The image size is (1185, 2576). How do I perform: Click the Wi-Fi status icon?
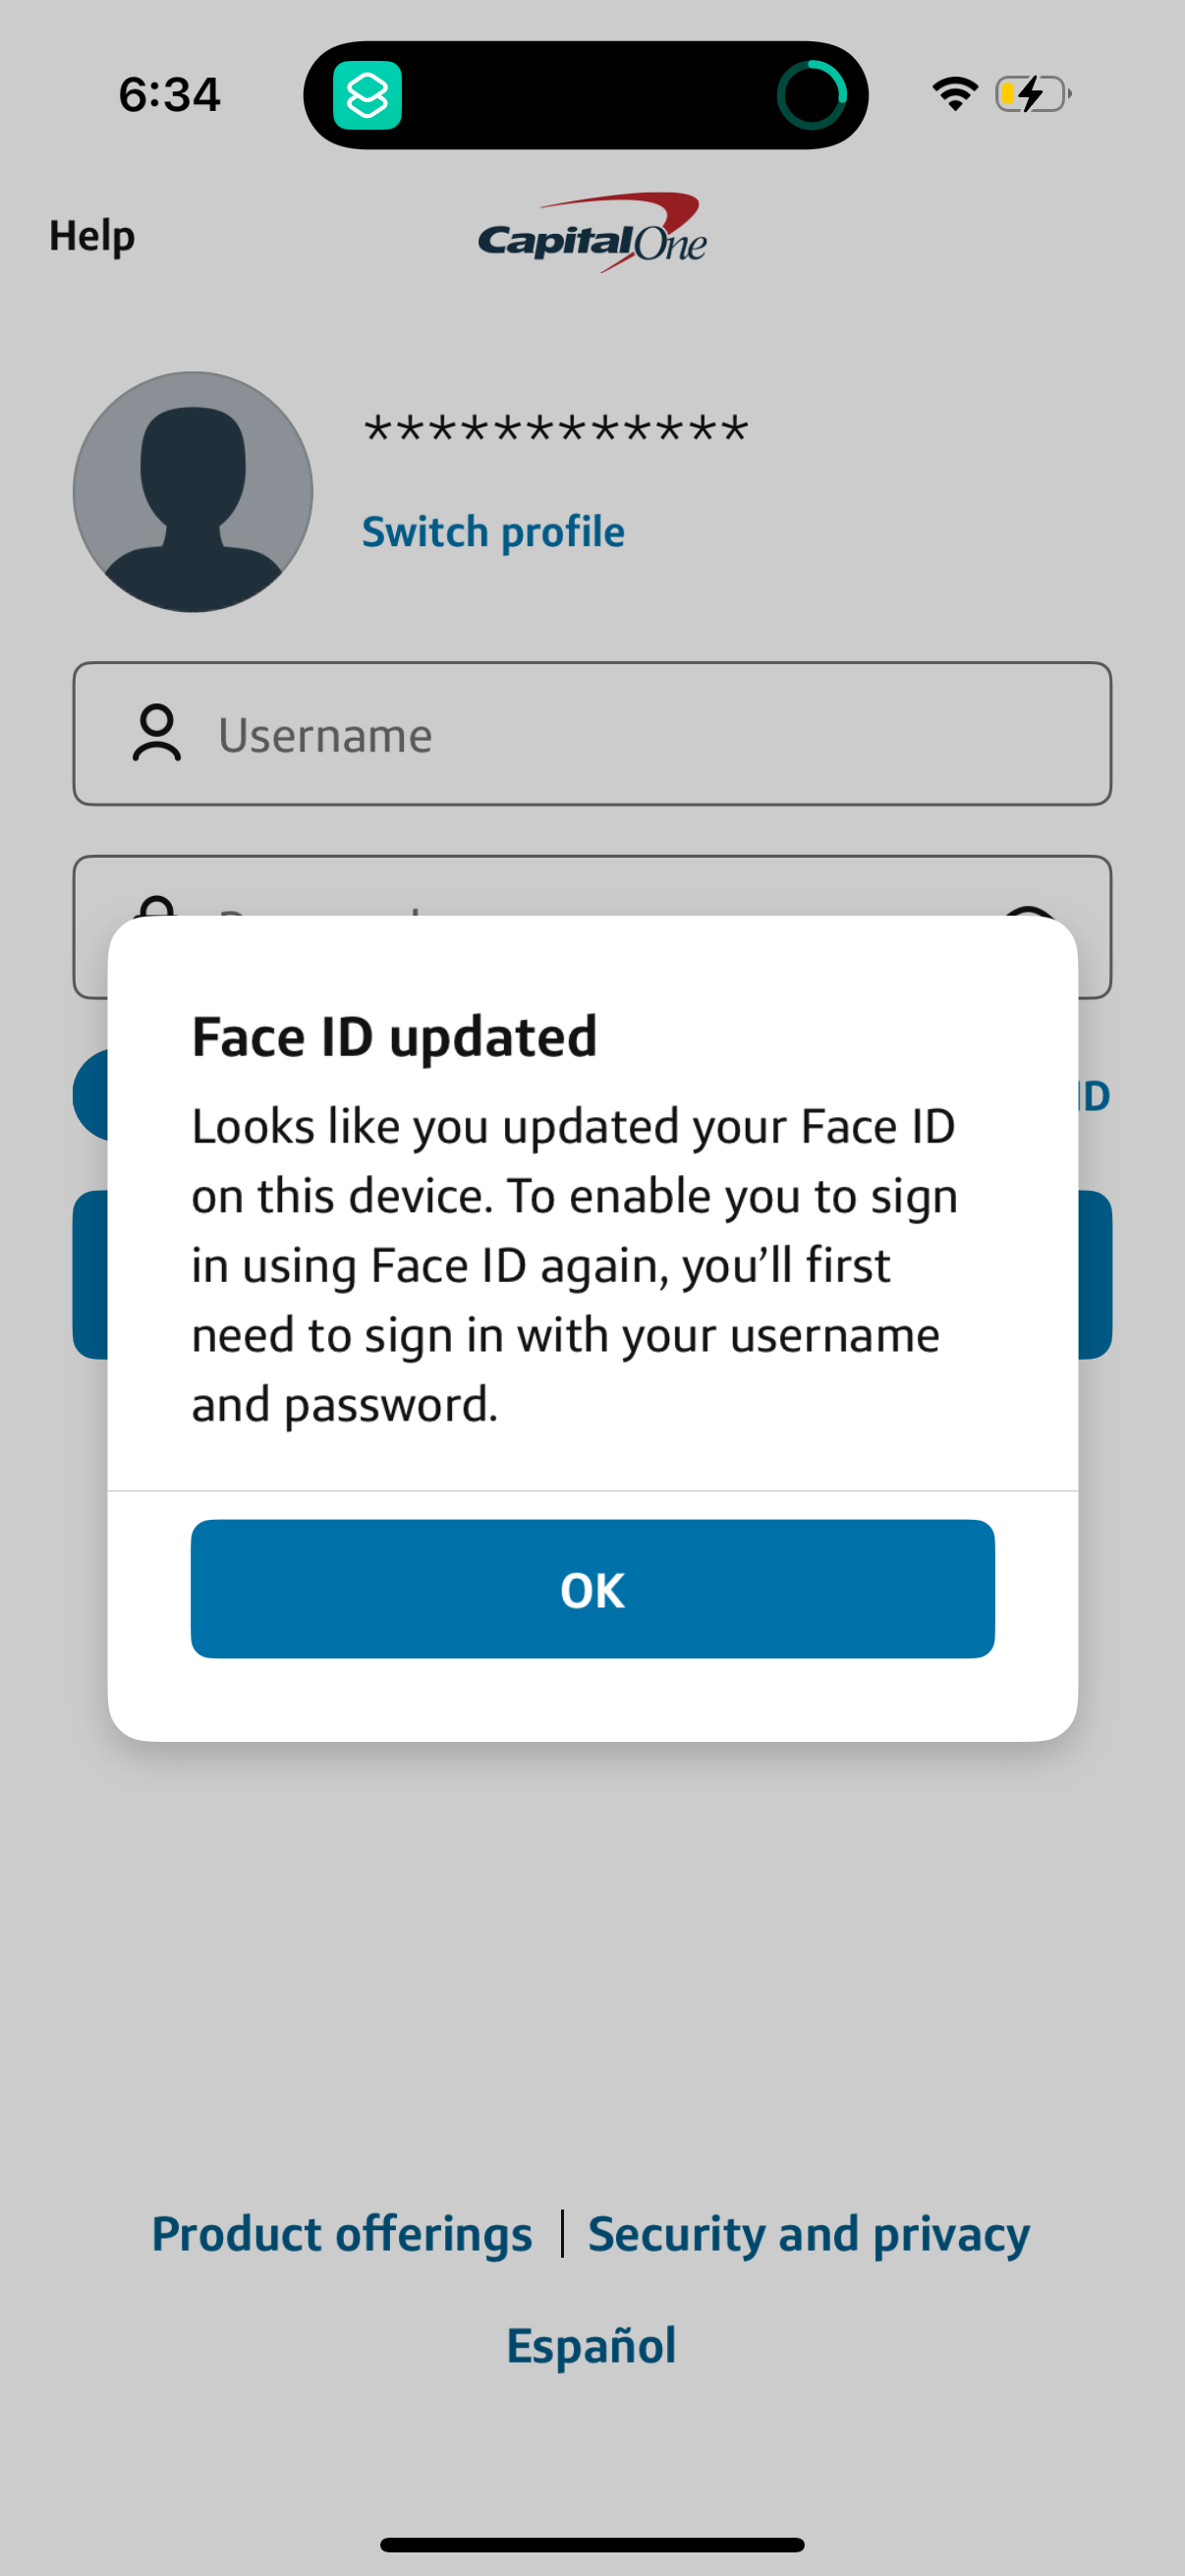[953, 92]
